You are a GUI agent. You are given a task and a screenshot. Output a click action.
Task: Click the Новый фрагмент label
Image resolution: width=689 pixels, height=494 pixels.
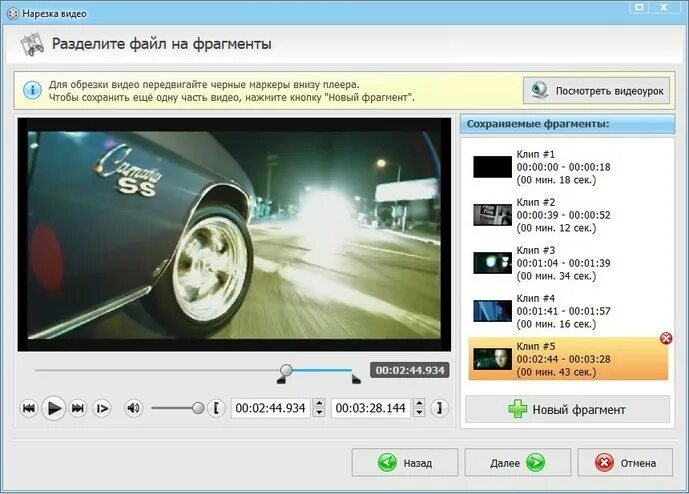[579, 410]
